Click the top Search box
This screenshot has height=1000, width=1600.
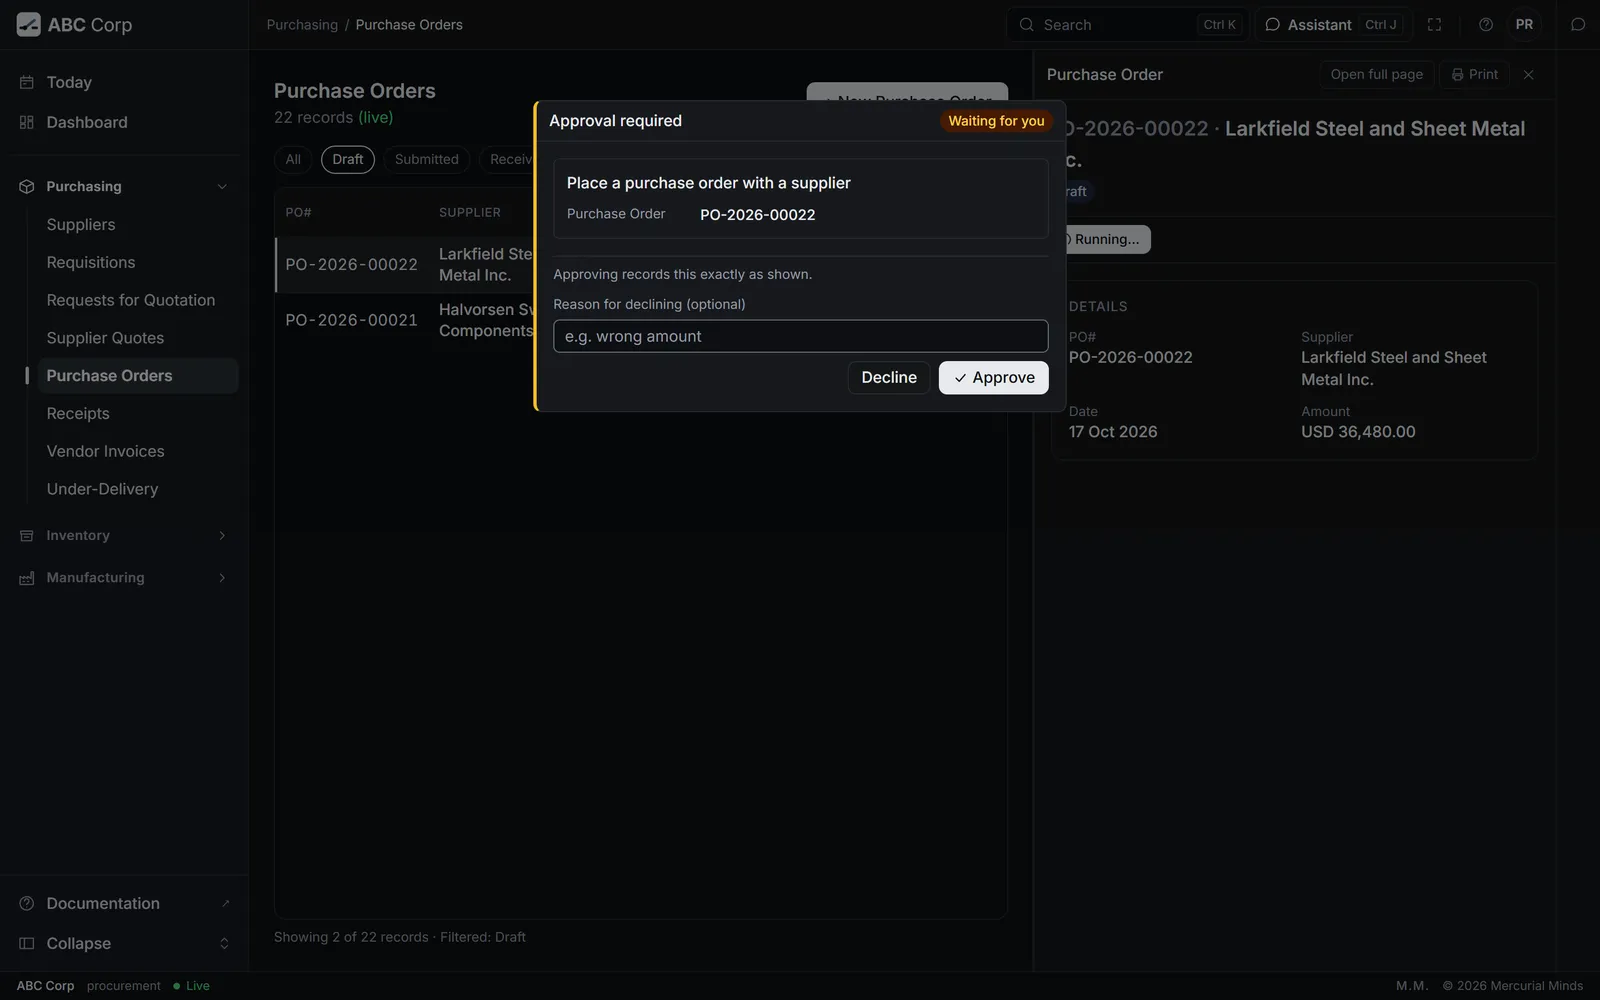[1127, 25]
